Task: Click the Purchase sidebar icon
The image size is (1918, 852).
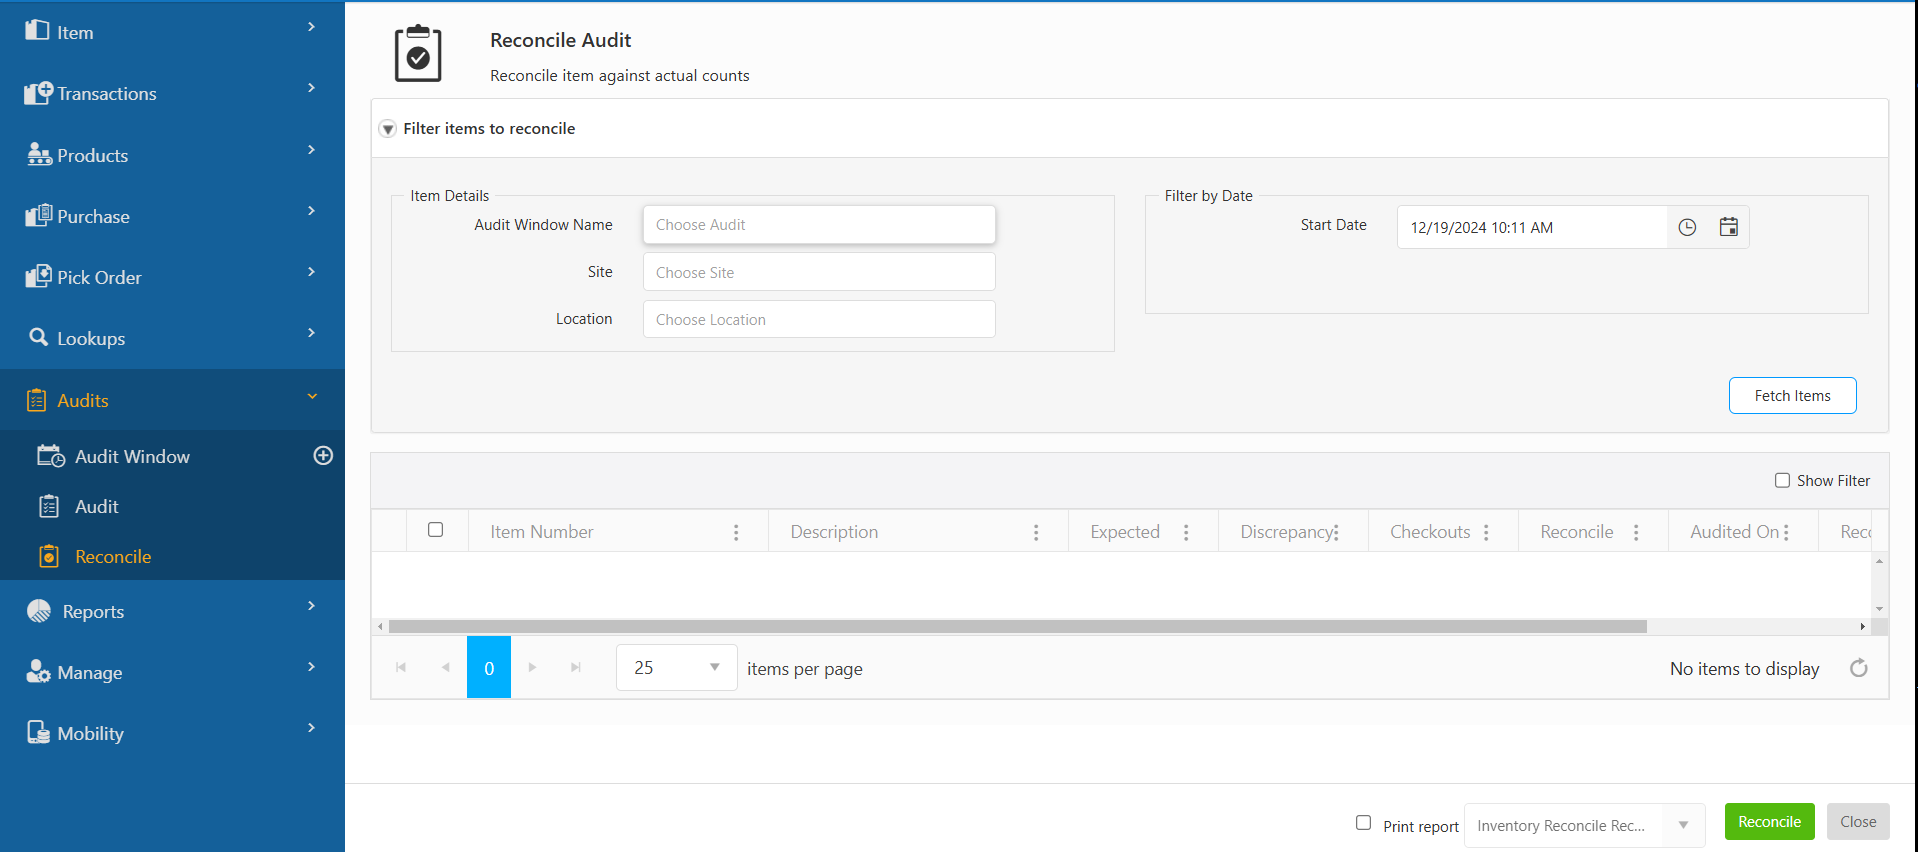Action: 39,215
